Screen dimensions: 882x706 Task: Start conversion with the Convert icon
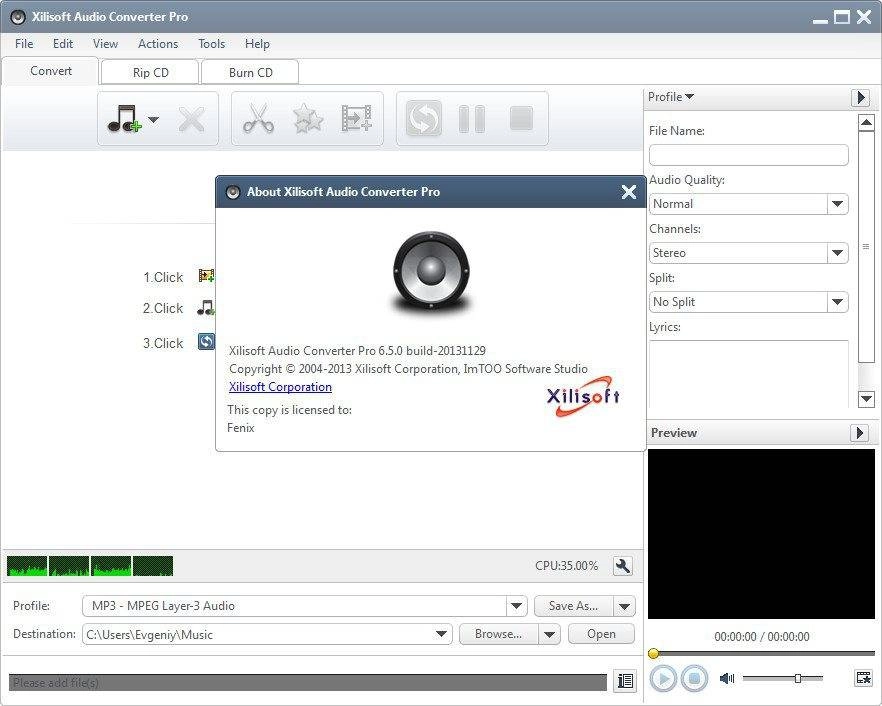click(x=424, y=119)
